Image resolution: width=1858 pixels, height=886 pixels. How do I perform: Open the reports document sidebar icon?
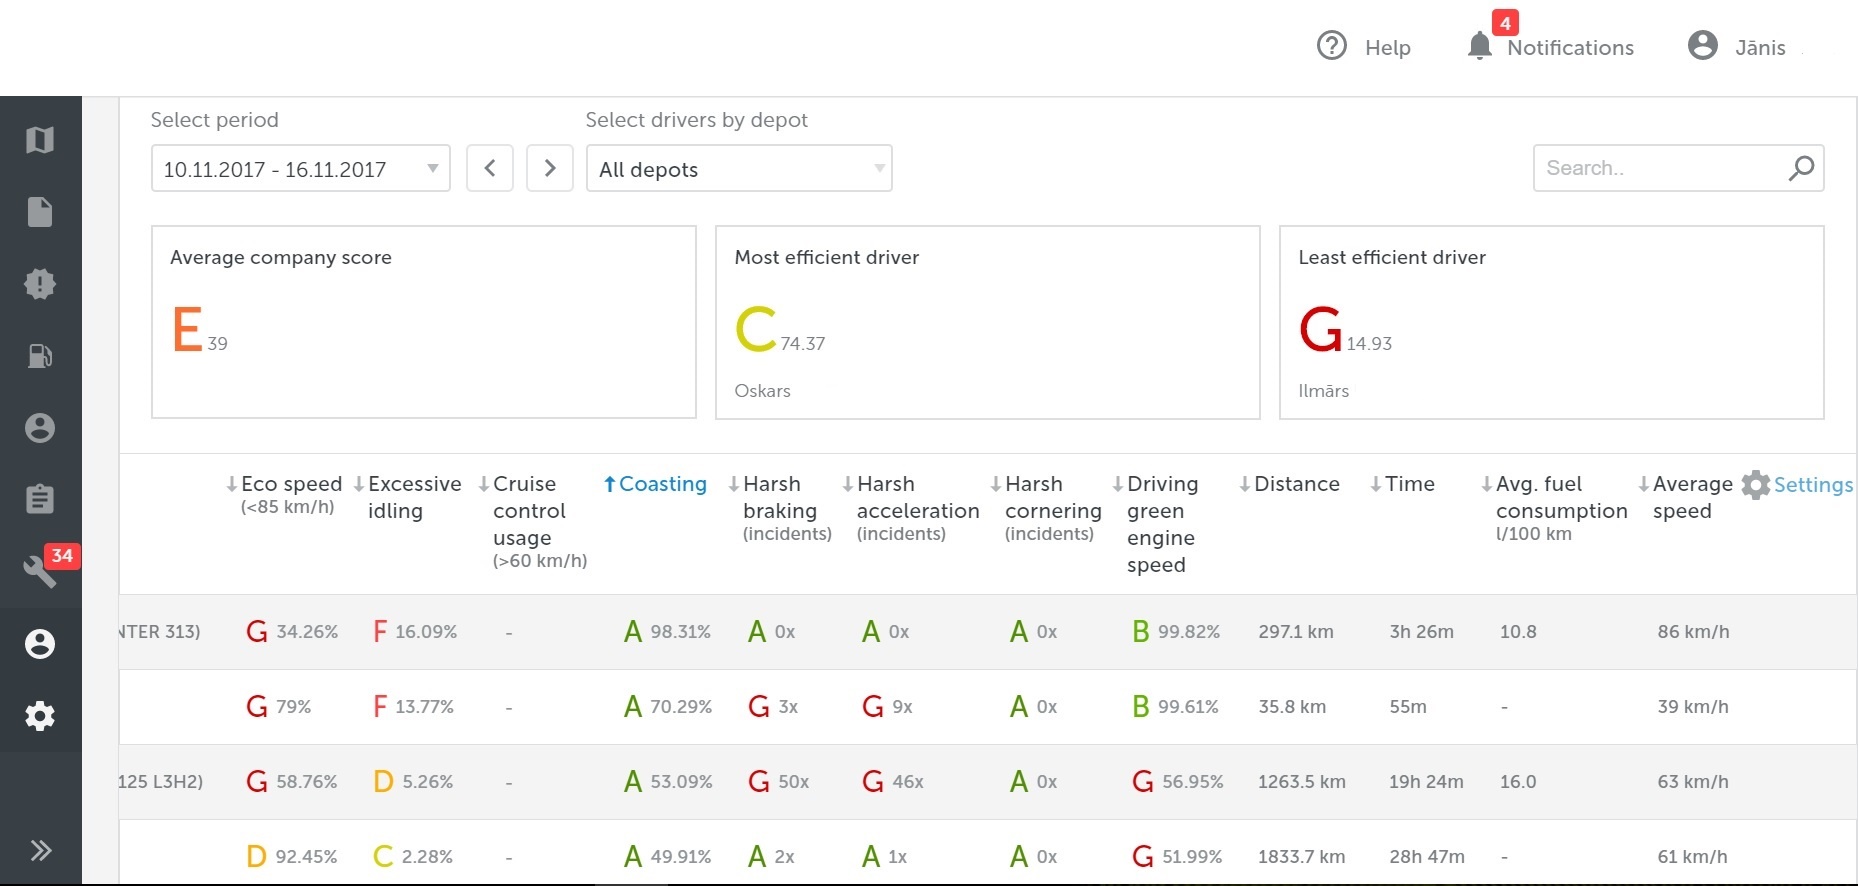pyautogui.click(x=40, y=212)
